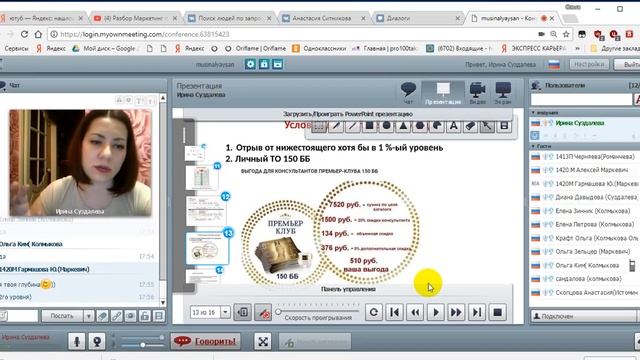The height and width of the screenshot is (360, 640).
Task: Adjust the lower volume slider near webcam
Action: pyautogui.click(x=142, y=345)
